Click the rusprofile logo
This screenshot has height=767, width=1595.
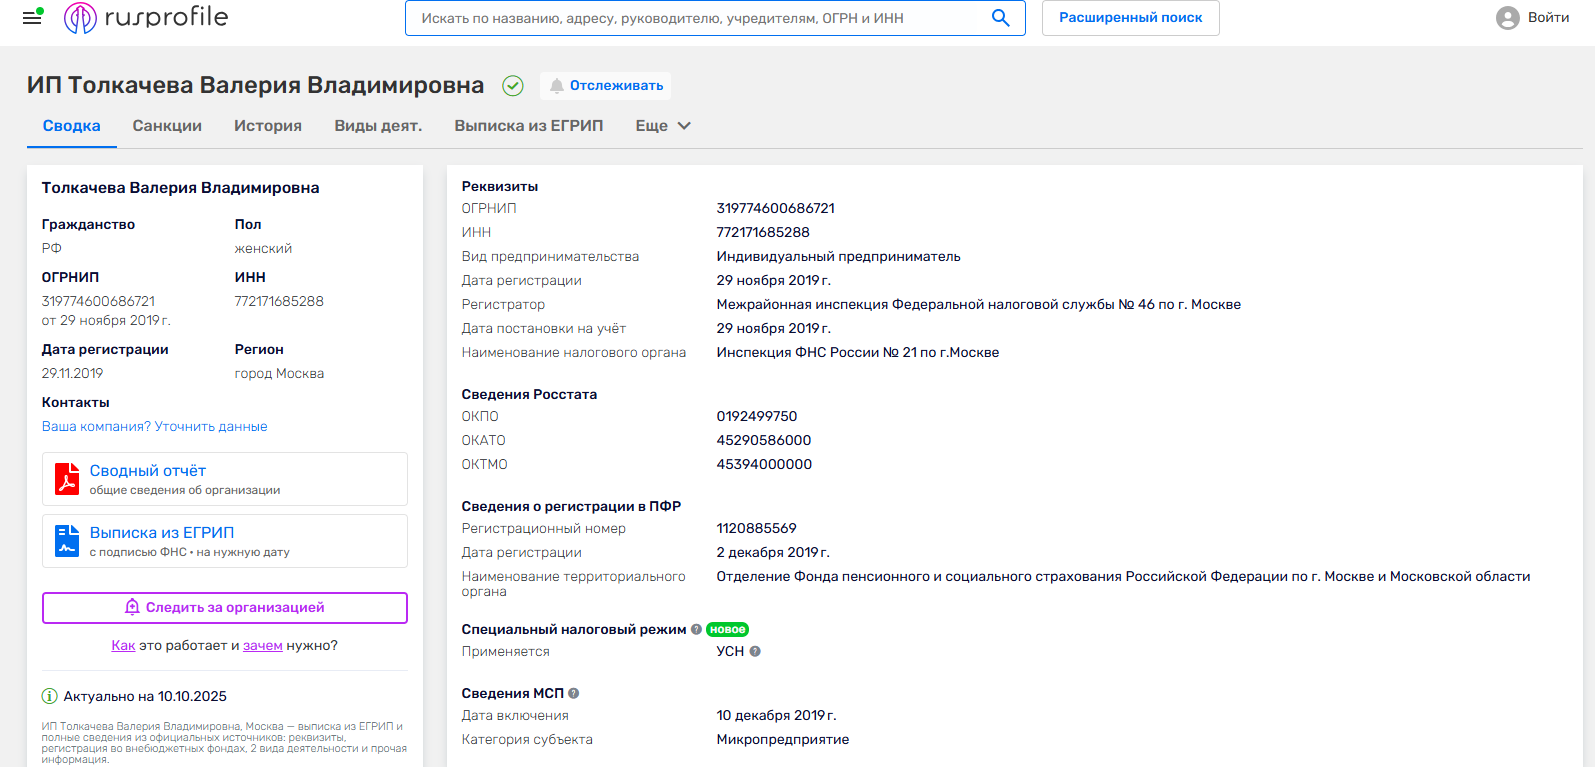click(x=146, y=18)
